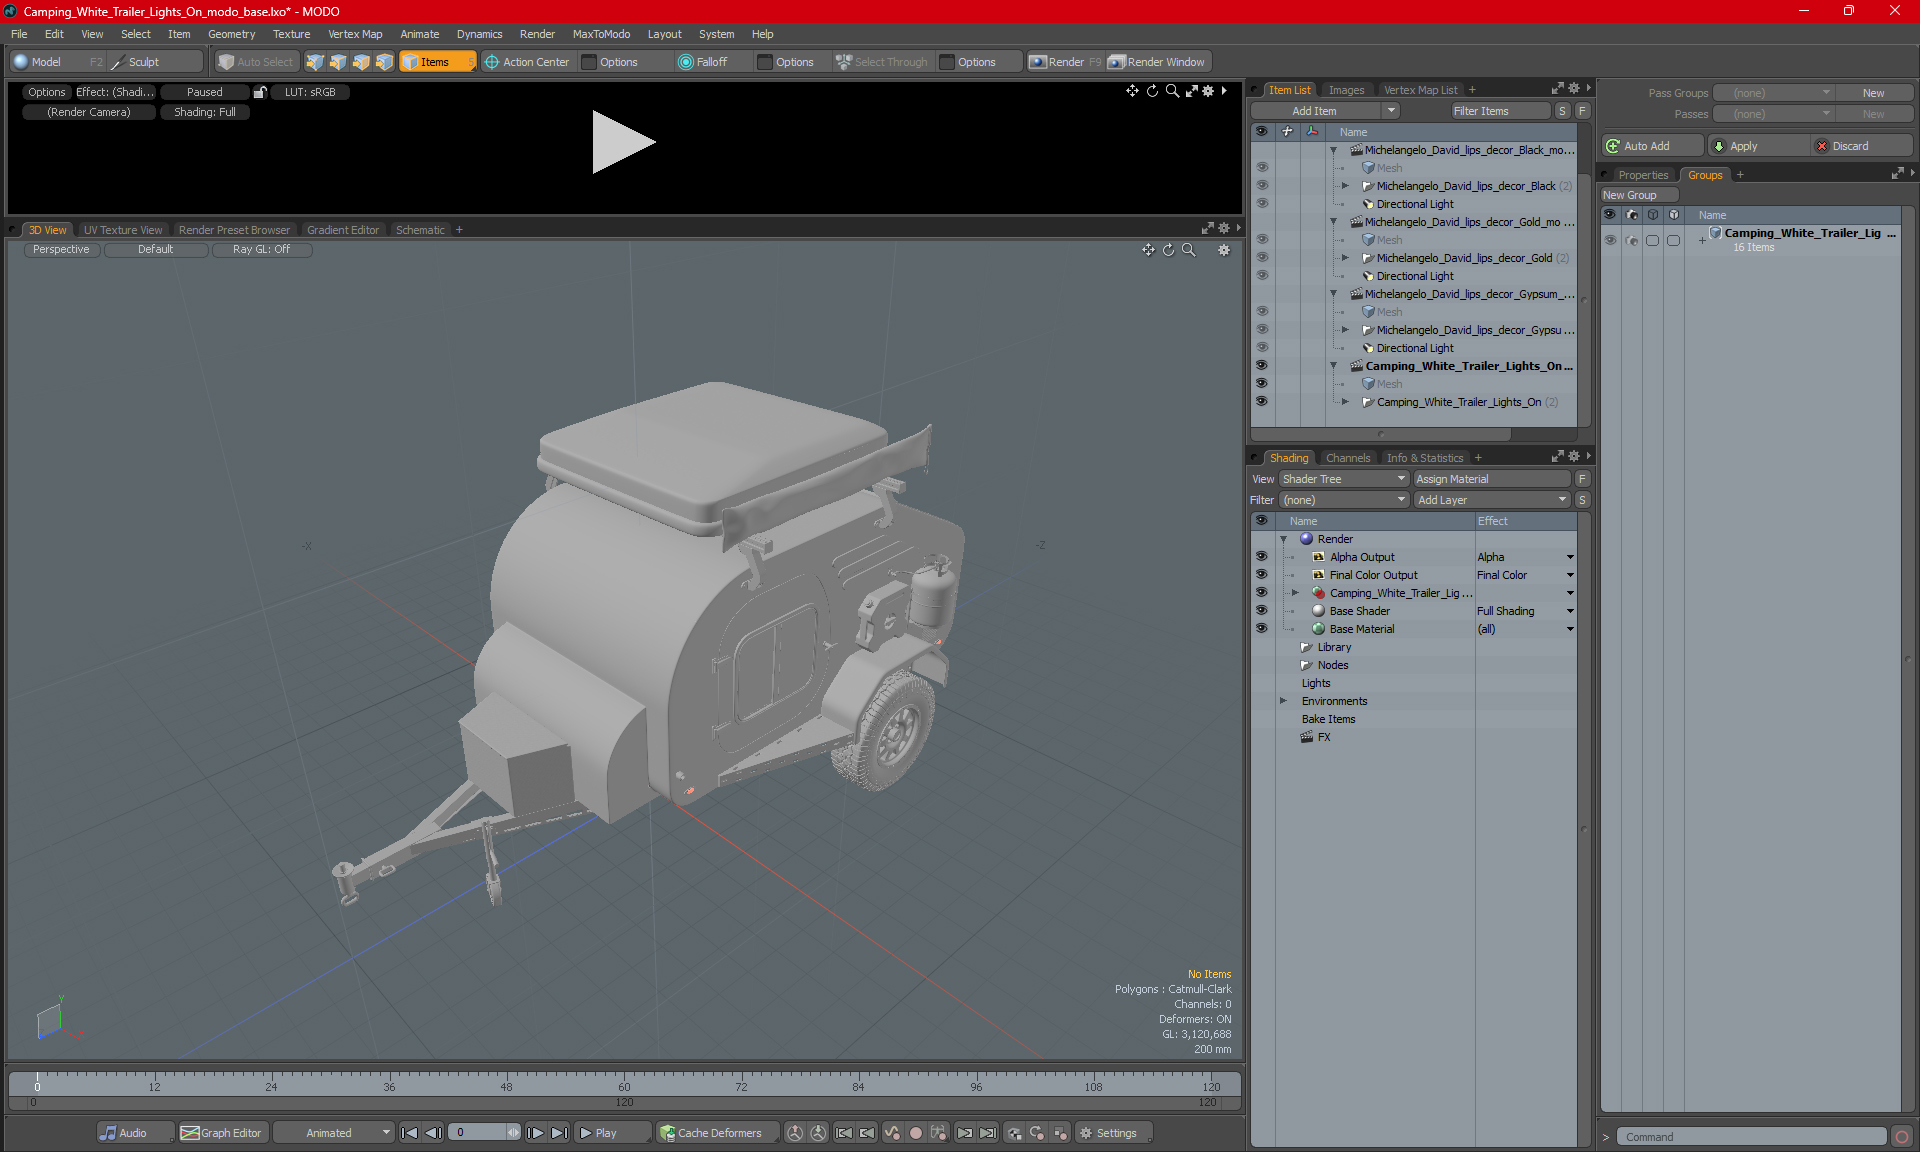Expand the Environments section in shader tree
Viewport: 1920px width, 1152px height.
[1282, 701]
